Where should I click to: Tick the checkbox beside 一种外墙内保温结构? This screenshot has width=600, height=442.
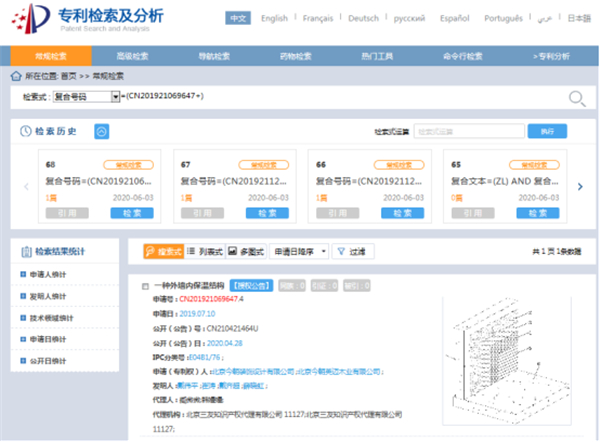145,286
